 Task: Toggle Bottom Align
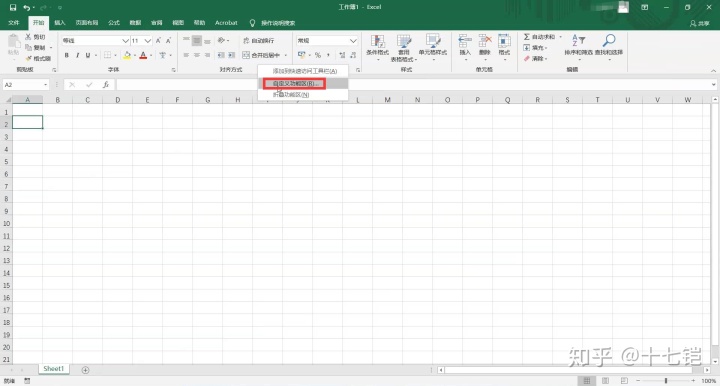[x=208, y=40]
